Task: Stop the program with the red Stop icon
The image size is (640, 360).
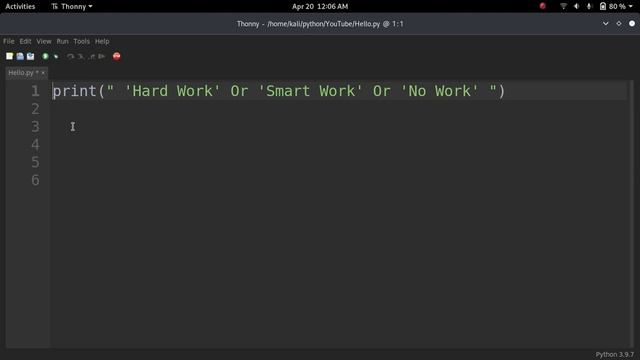Action: tap(117, 56)
